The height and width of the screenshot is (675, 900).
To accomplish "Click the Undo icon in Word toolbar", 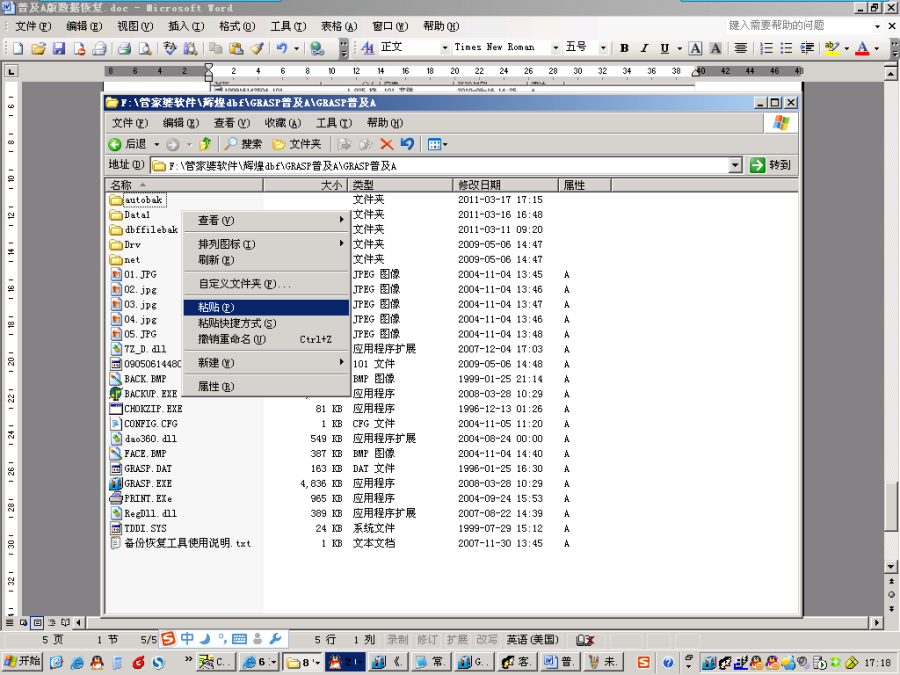I will click(283, 48).
